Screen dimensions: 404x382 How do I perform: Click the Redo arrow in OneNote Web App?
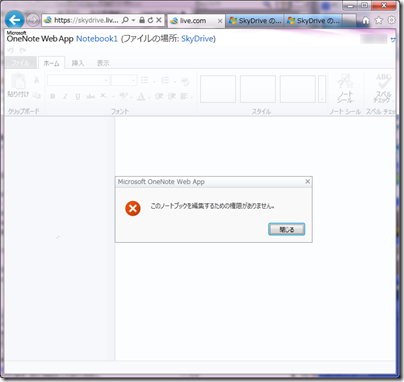pyautogui.click(x=22, y=51)
